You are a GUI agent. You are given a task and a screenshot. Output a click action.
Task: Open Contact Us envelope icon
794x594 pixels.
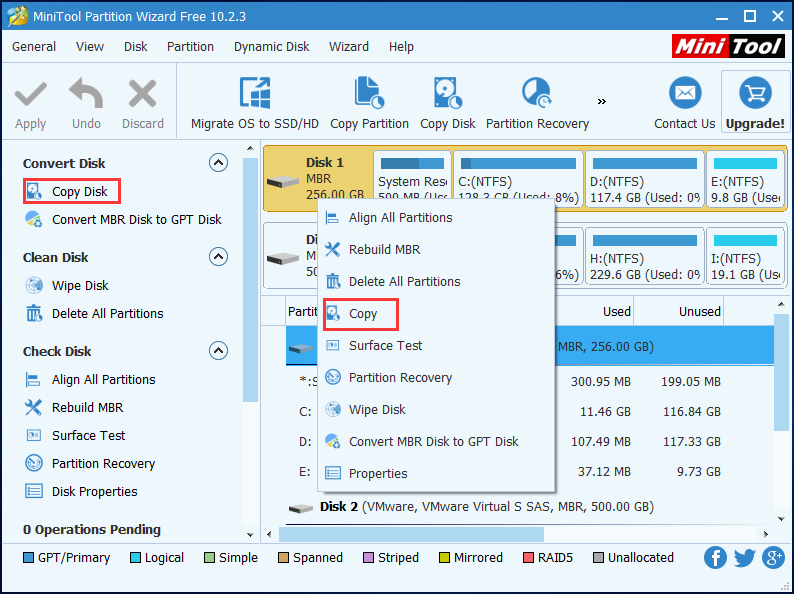685,93
